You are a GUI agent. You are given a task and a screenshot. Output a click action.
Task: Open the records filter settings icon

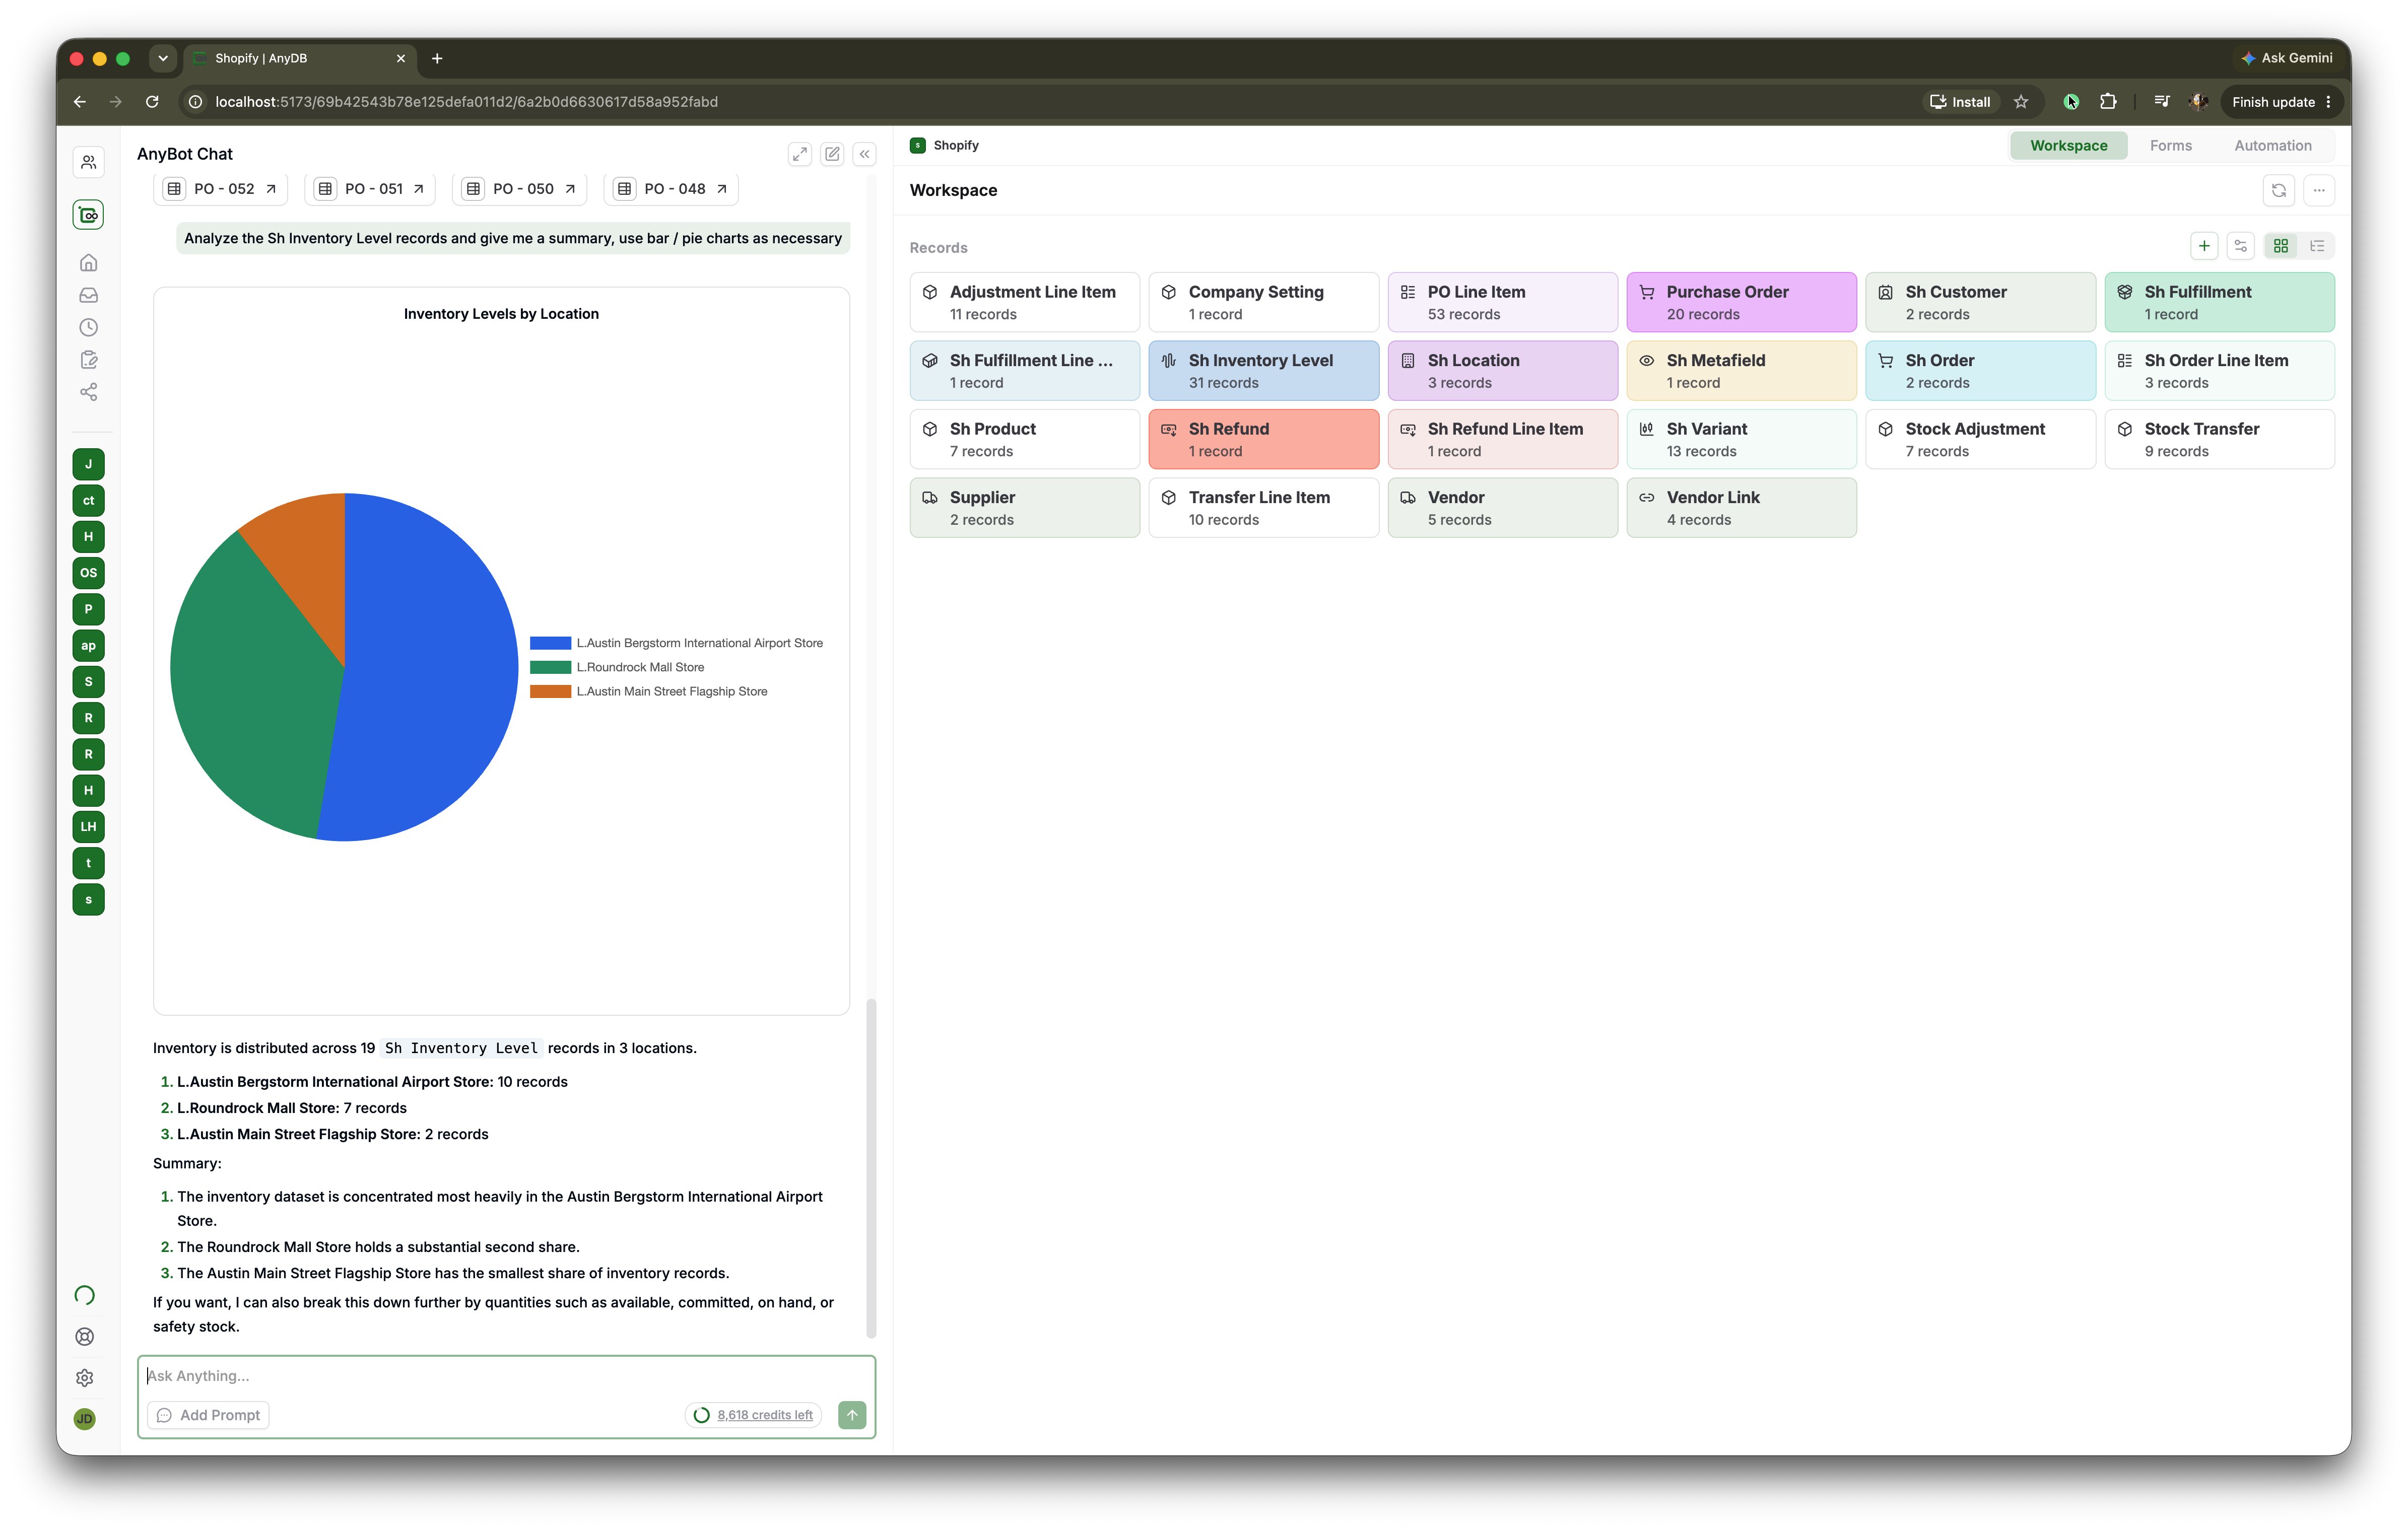(2241, 246)
